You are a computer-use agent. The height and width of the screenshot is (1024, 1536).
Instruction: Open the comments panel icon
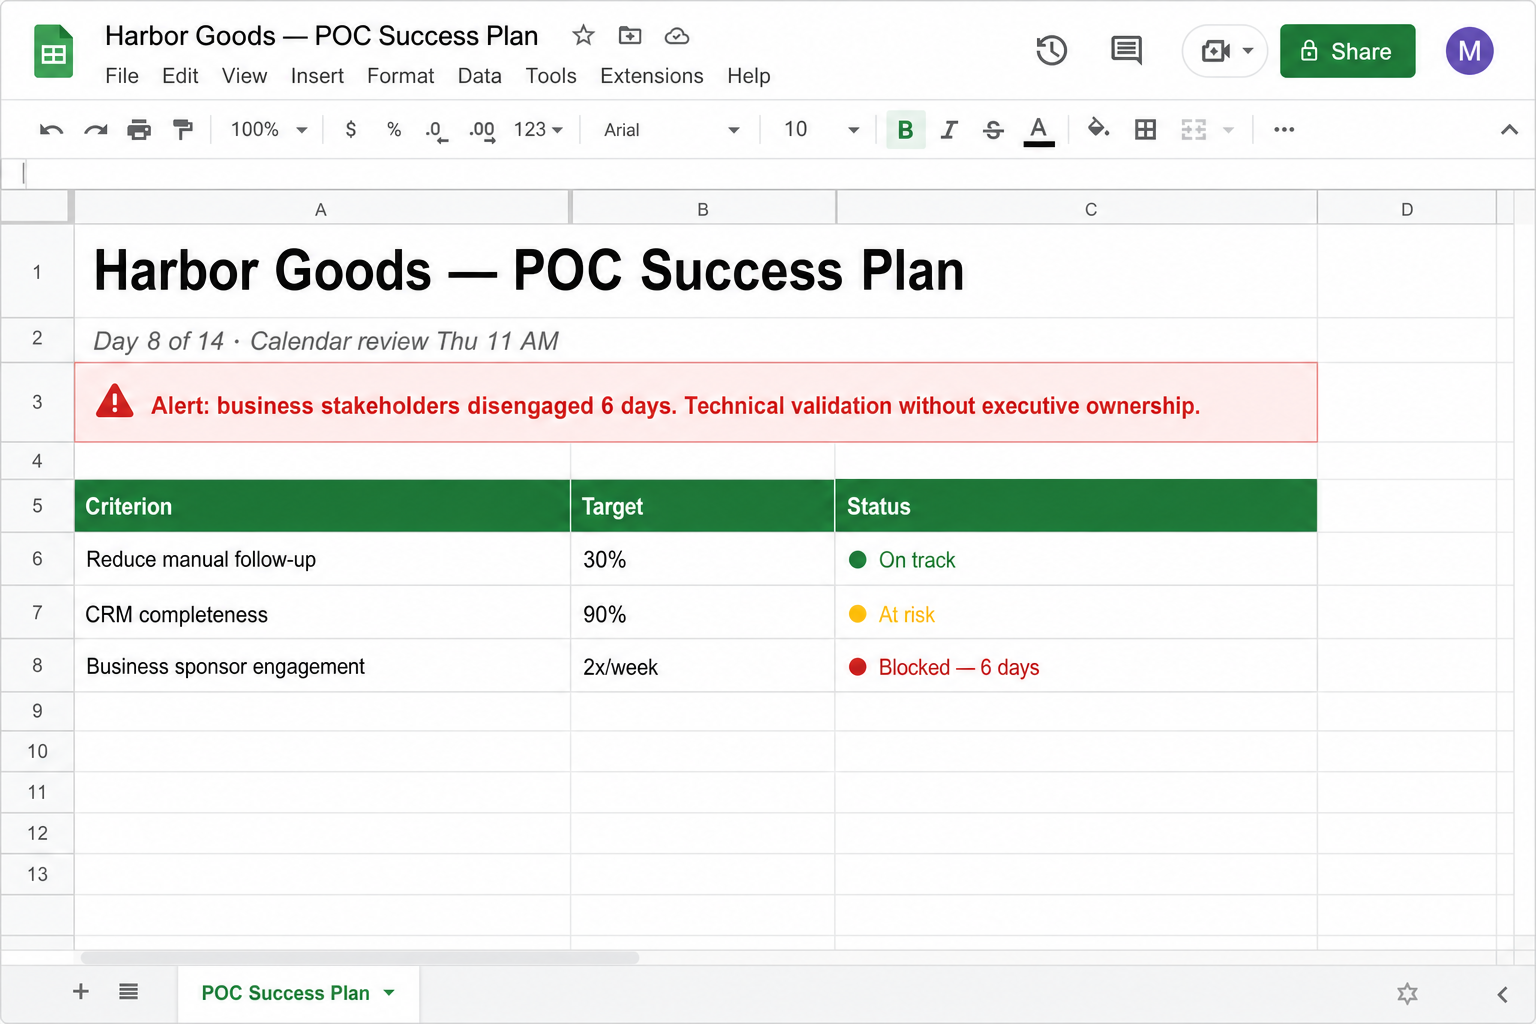coord(1127,50)
